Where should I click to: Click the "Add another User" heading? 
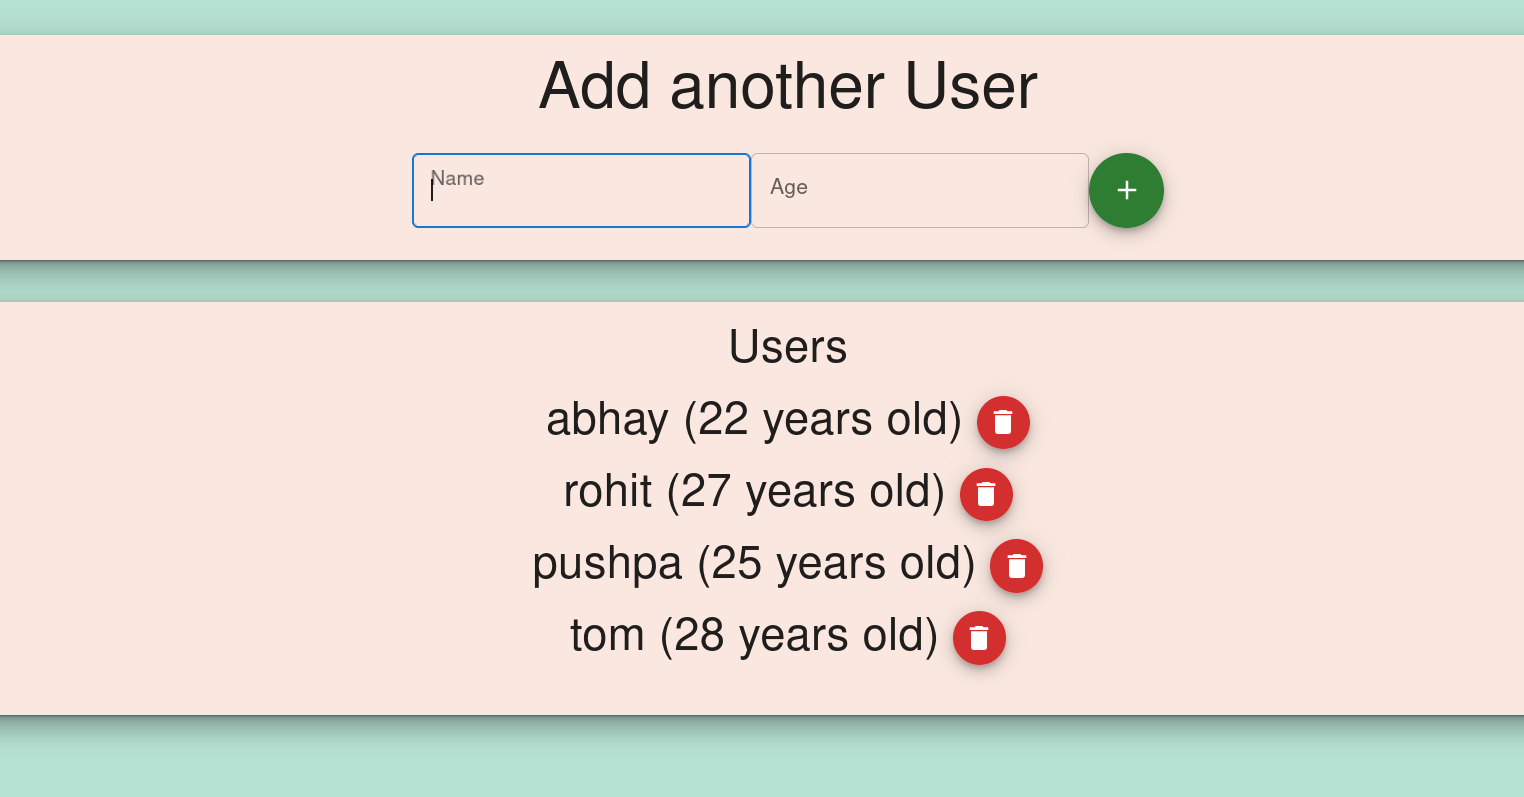[788, 86]
